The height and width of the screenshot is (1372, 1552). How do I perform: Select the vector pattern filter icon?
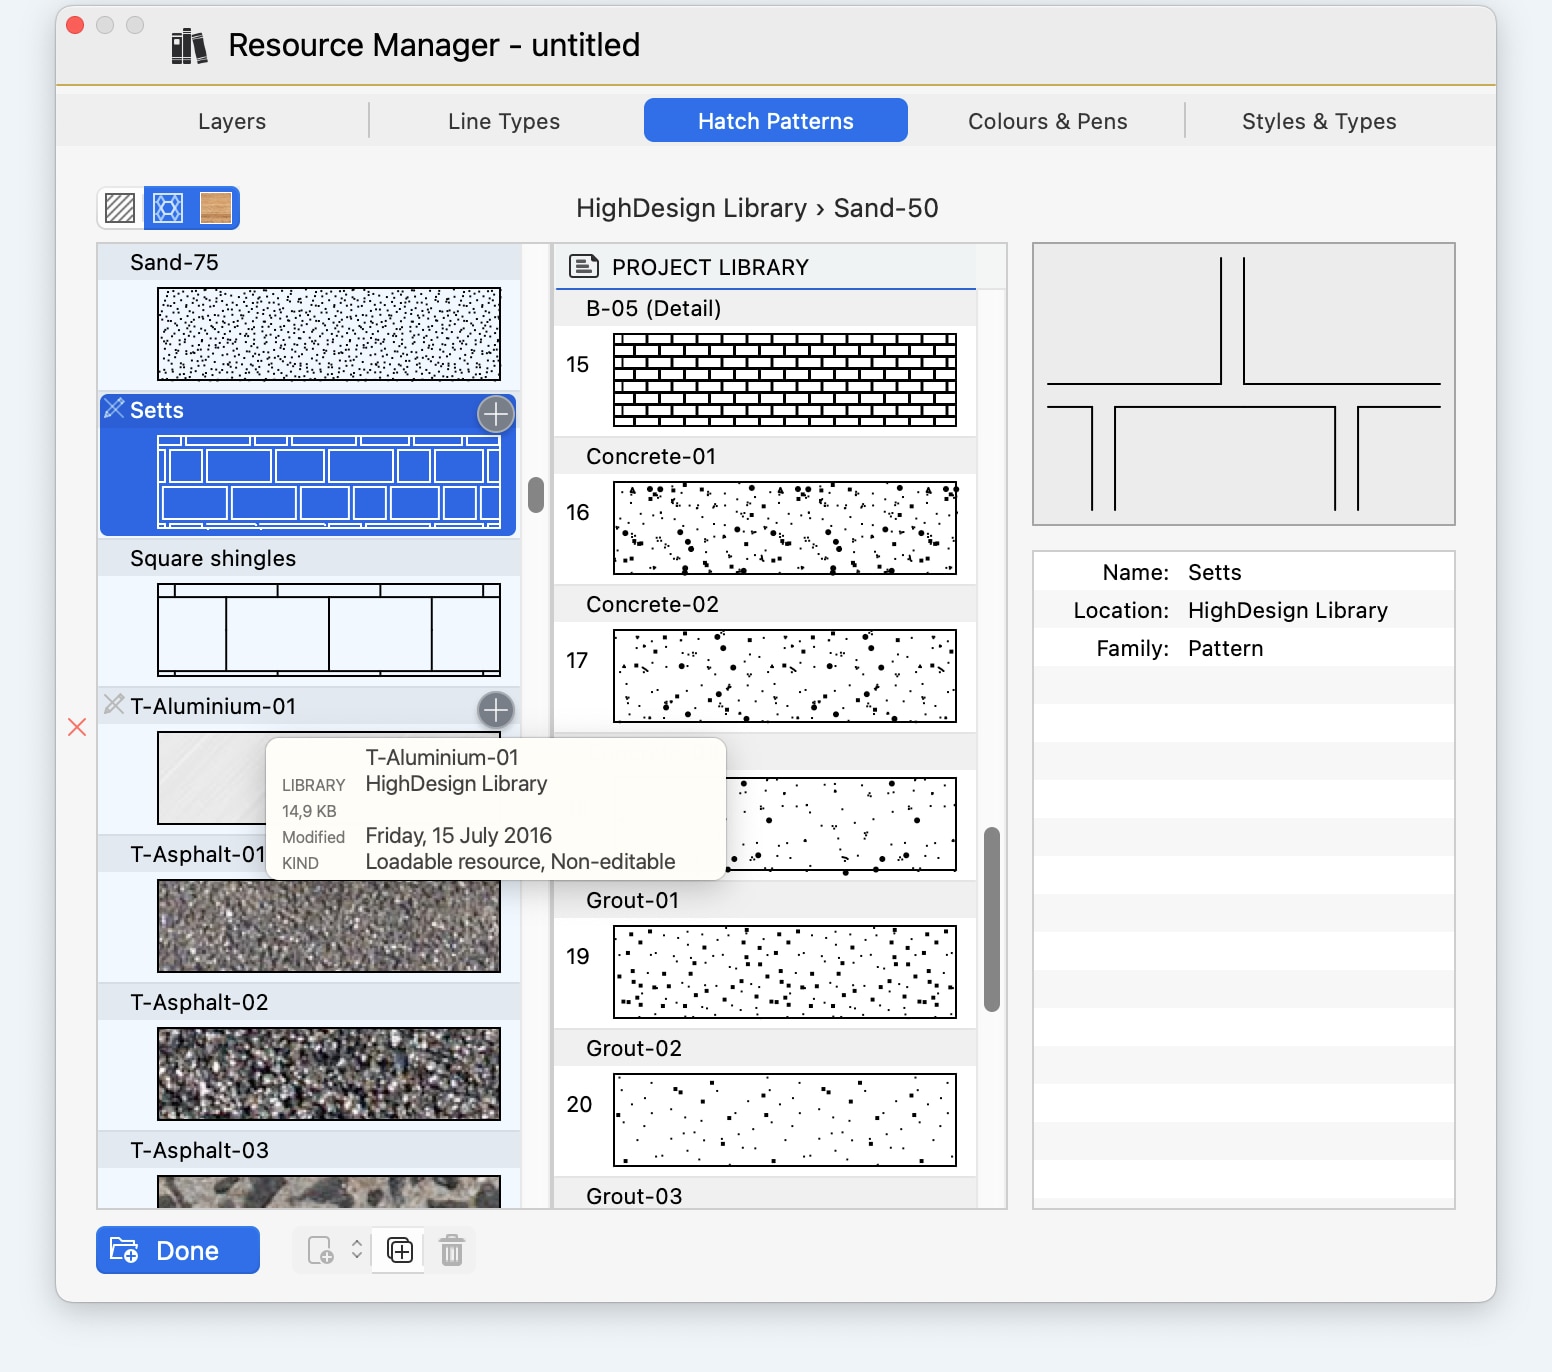click(x=167, y=208)
